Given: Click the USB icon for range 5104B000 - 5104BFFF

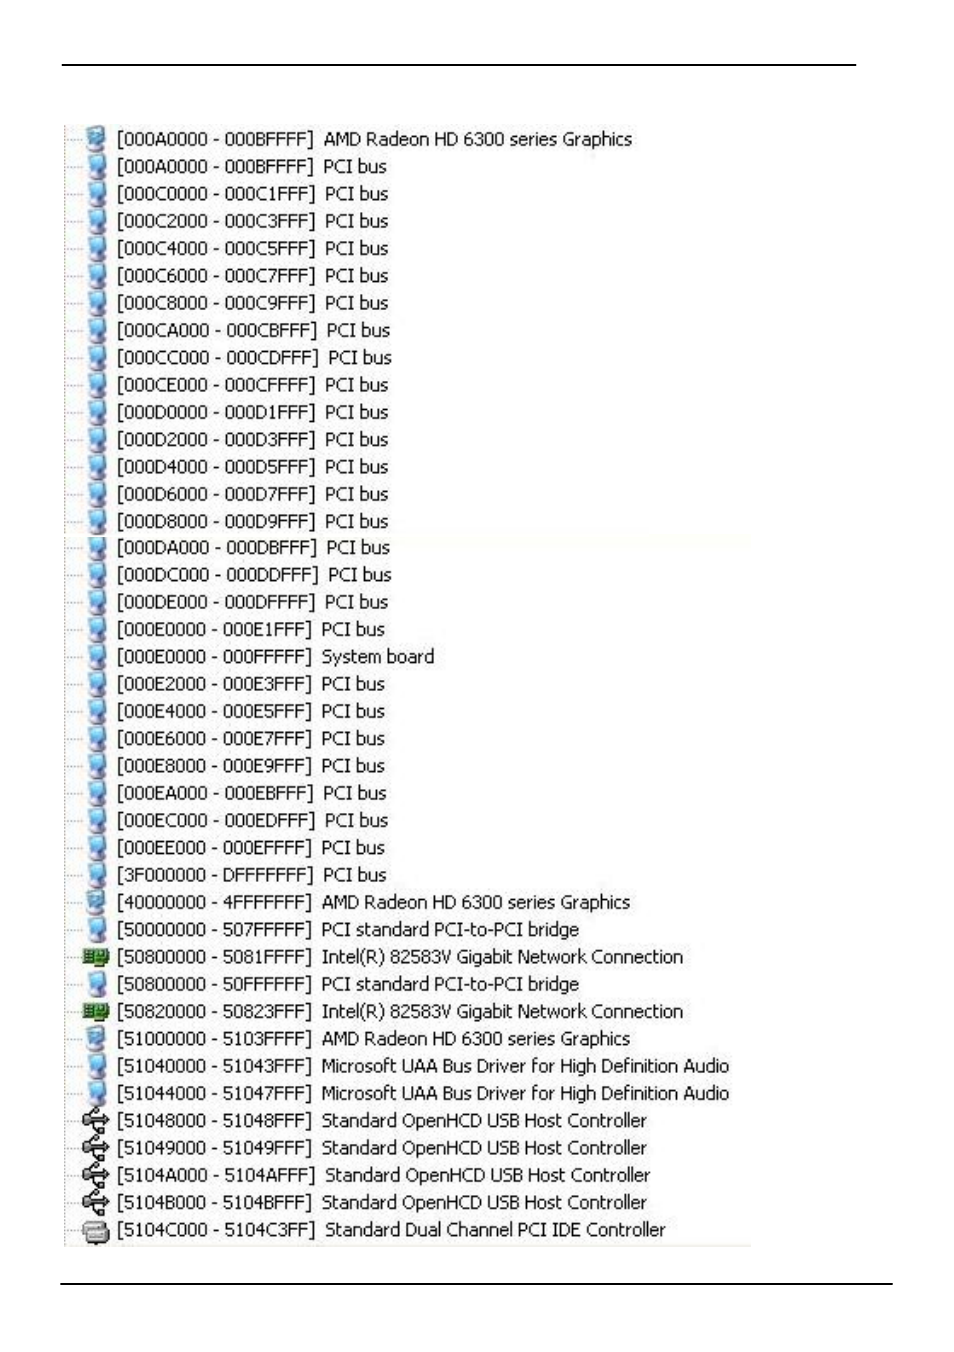Looking at the screenshot, I should [95, 1203].
